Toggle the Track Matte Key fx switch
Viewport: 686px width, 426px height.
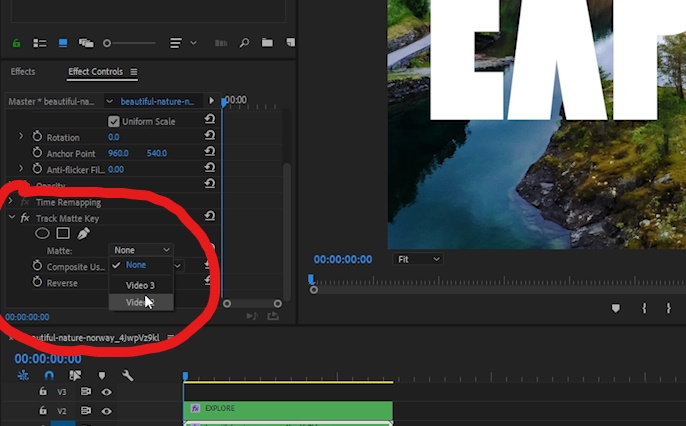(x=25, y=218)
